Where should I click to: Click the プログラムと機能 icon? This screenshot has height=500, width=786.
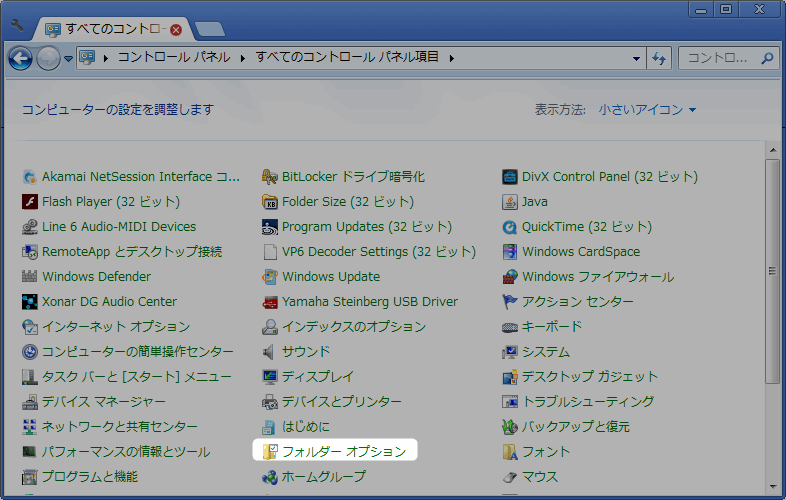(30, 477)
